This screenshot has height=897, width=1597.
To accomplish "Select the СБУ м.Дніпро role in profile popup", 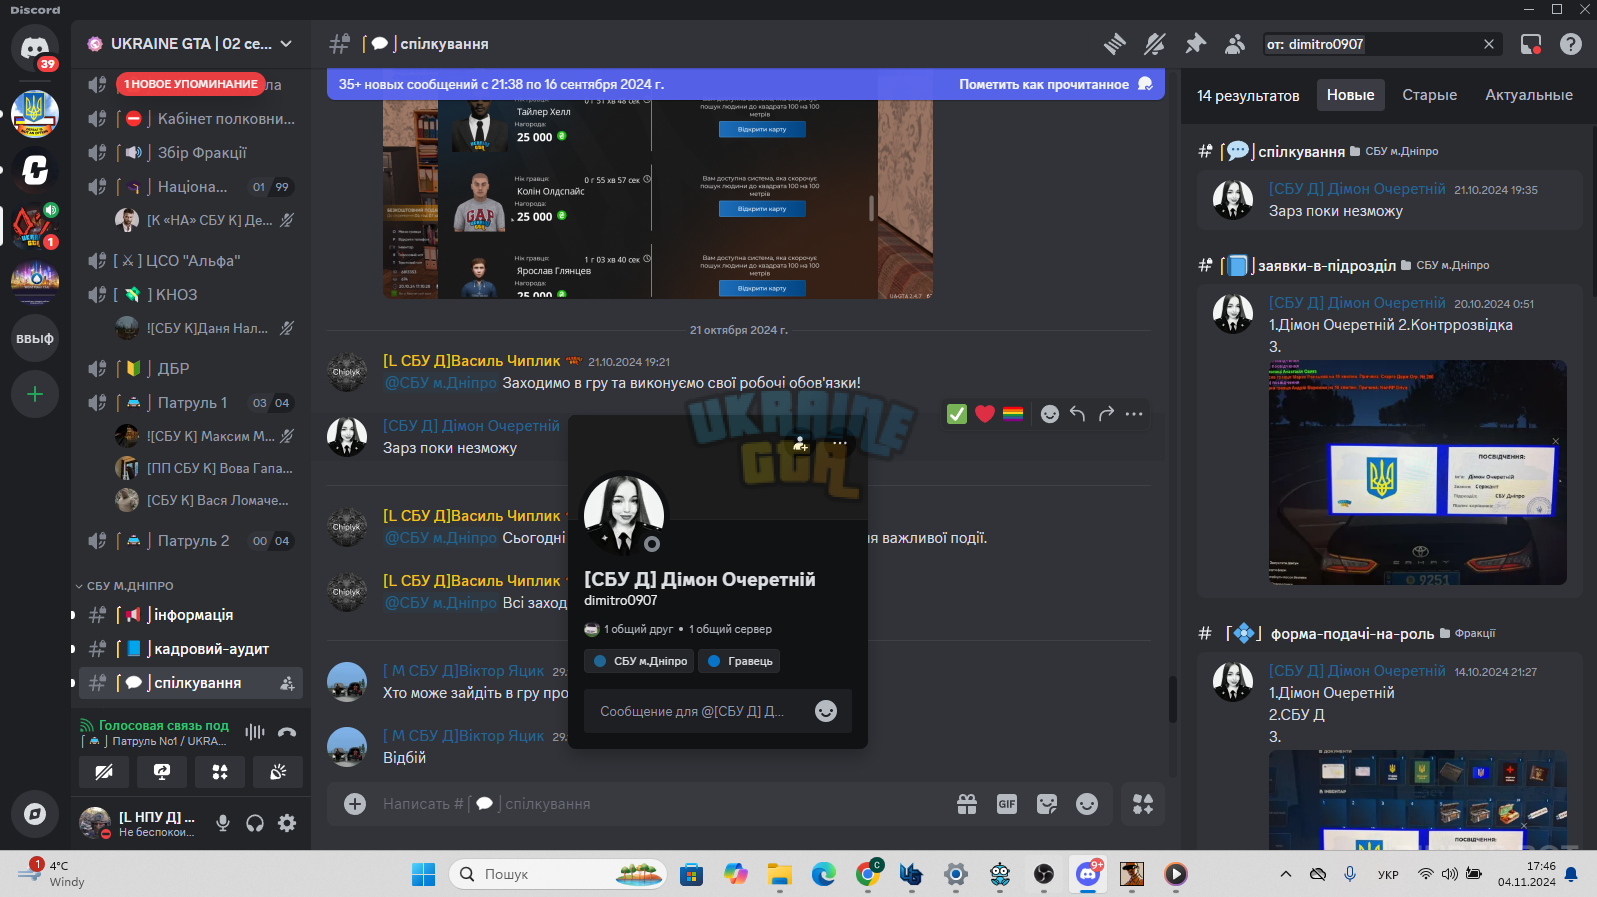I will [641, 661].
